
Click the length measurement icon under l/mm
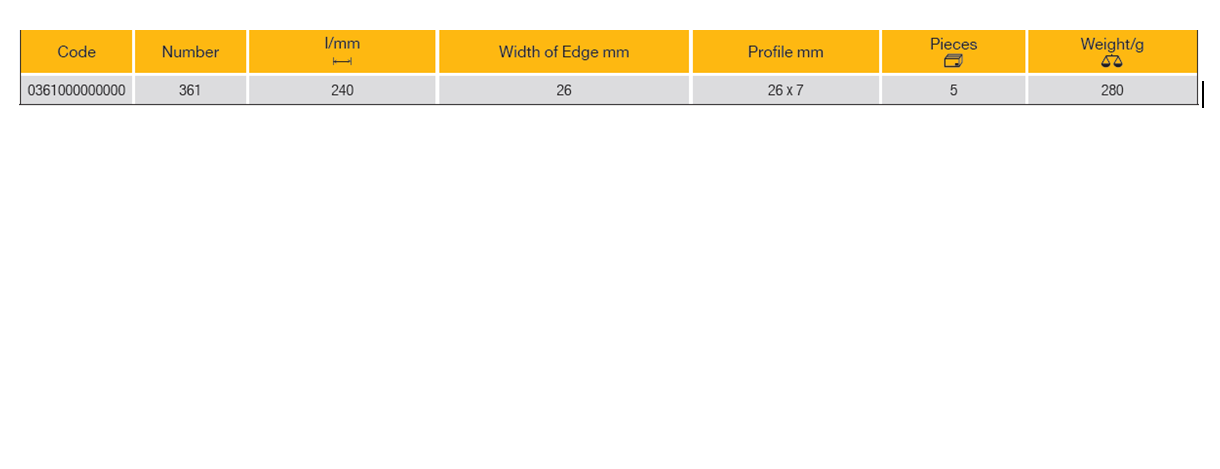(342, 62)
